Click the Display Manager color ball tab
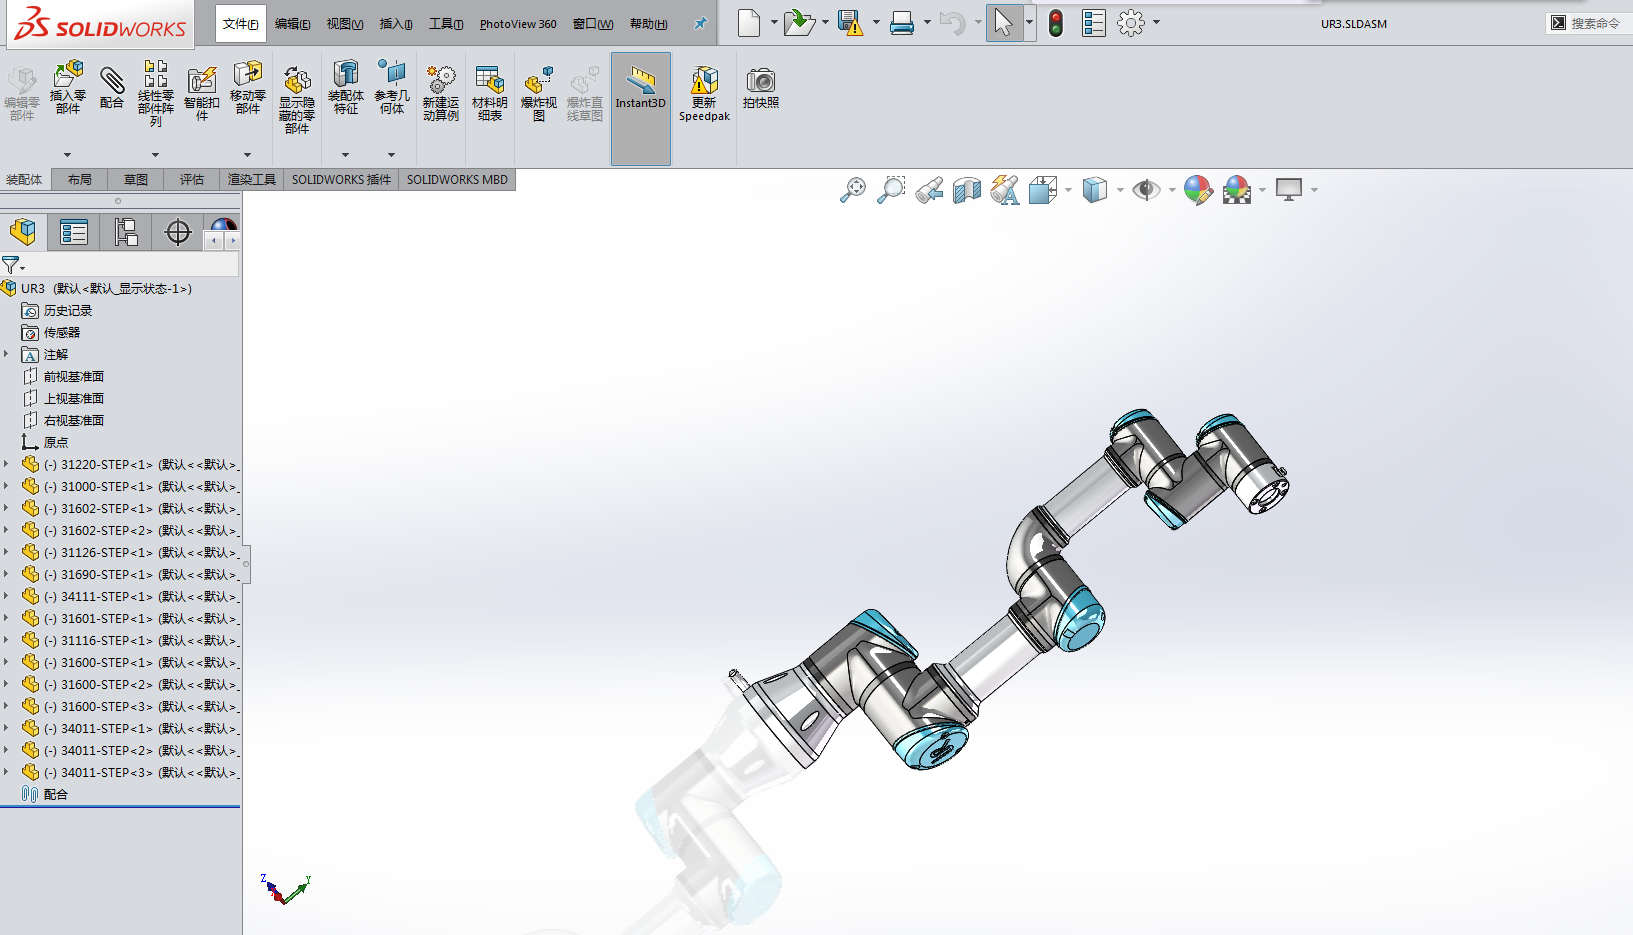Screen dimensions: 1633x935 point(223,225)
